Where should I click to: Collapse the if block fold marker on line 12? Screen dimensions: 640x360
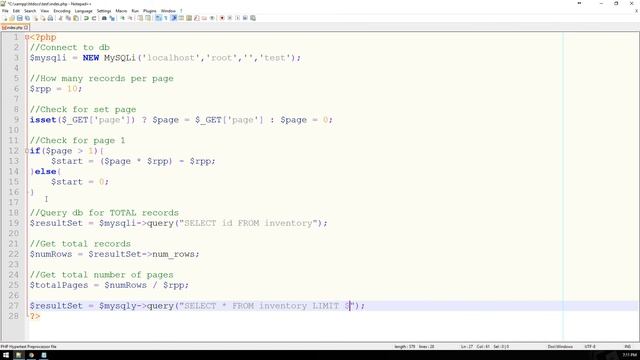[27, 151]
